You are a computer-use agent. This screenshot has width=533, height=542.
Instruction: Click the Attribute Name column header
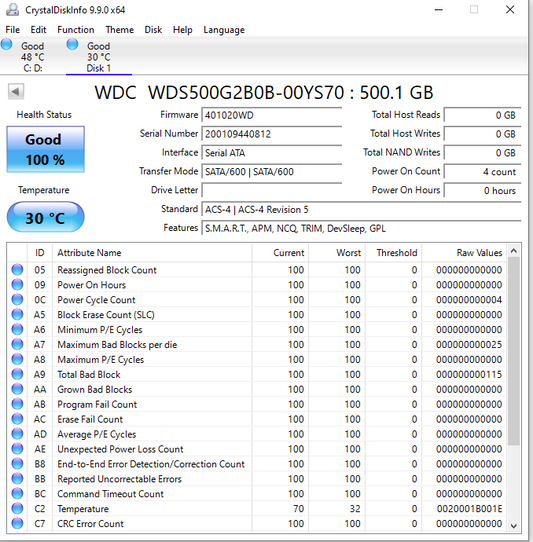click(152, 253)
